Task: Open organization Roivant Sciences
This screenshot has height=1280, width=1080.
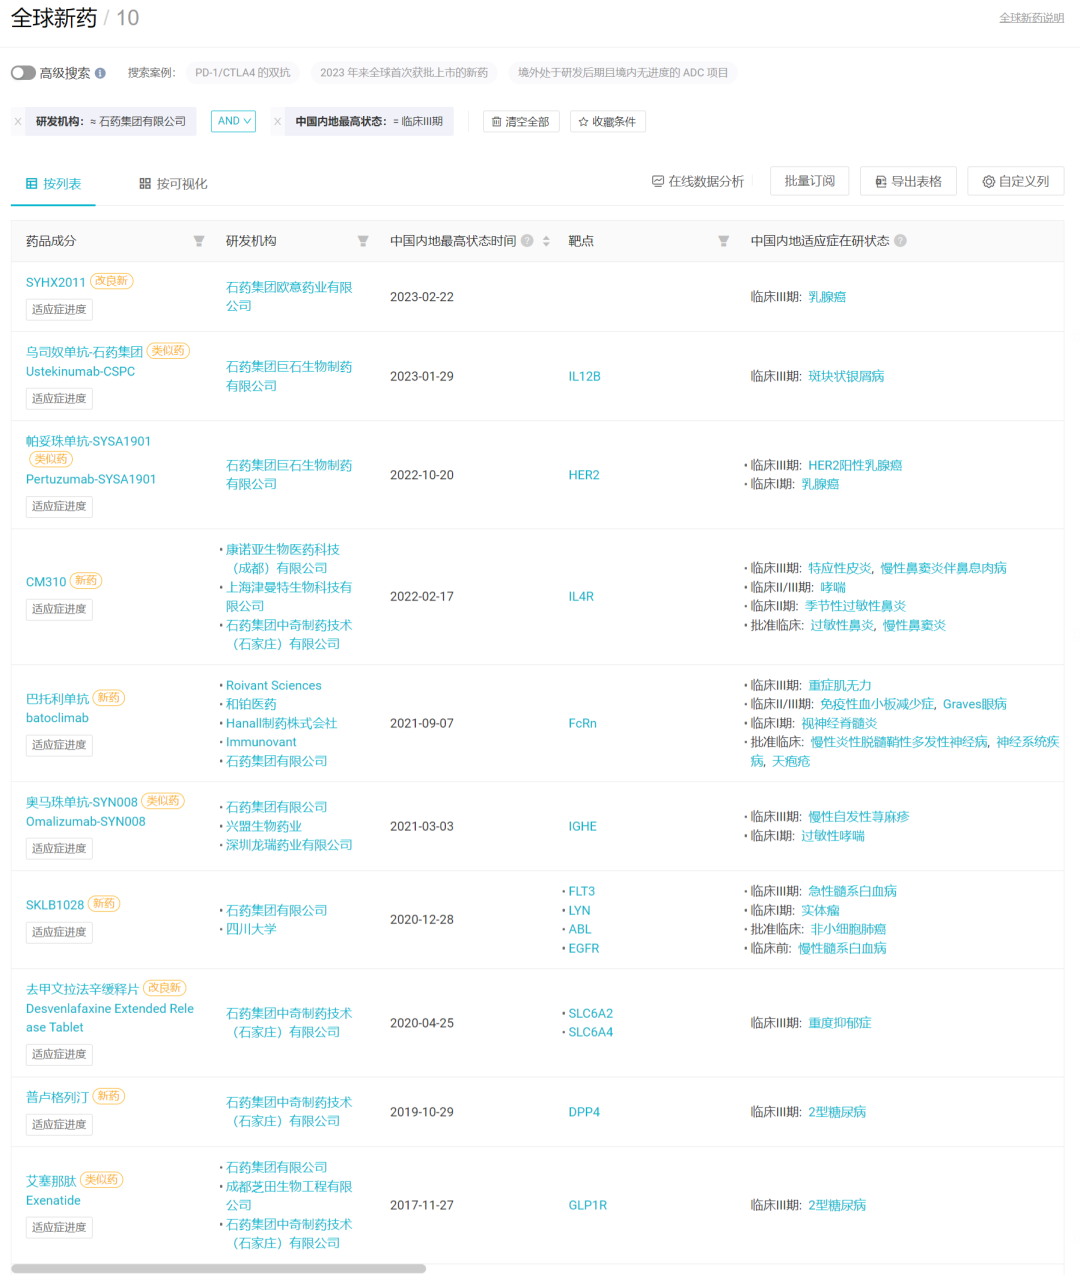Action: click(274, 686)
